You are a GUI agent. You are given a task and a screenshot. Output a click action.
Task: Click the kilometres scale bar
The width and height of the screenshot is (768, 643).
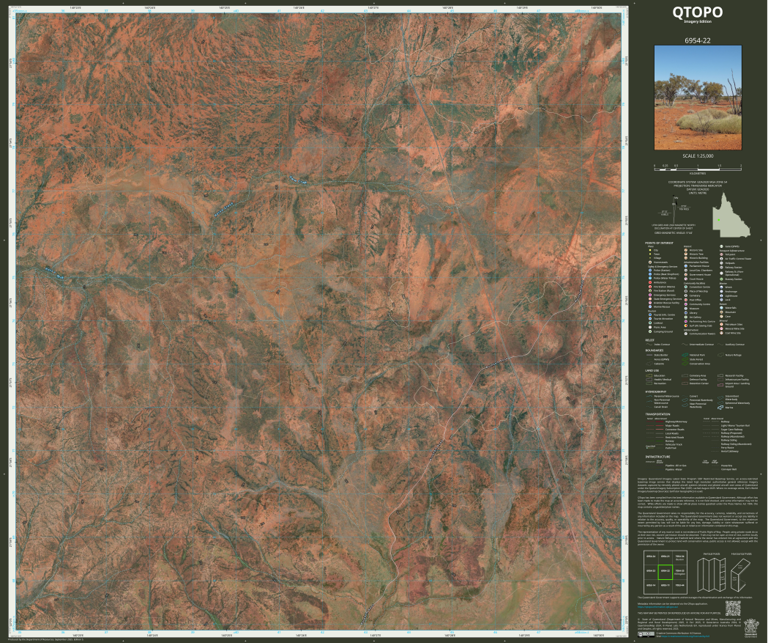pos(697,167)
